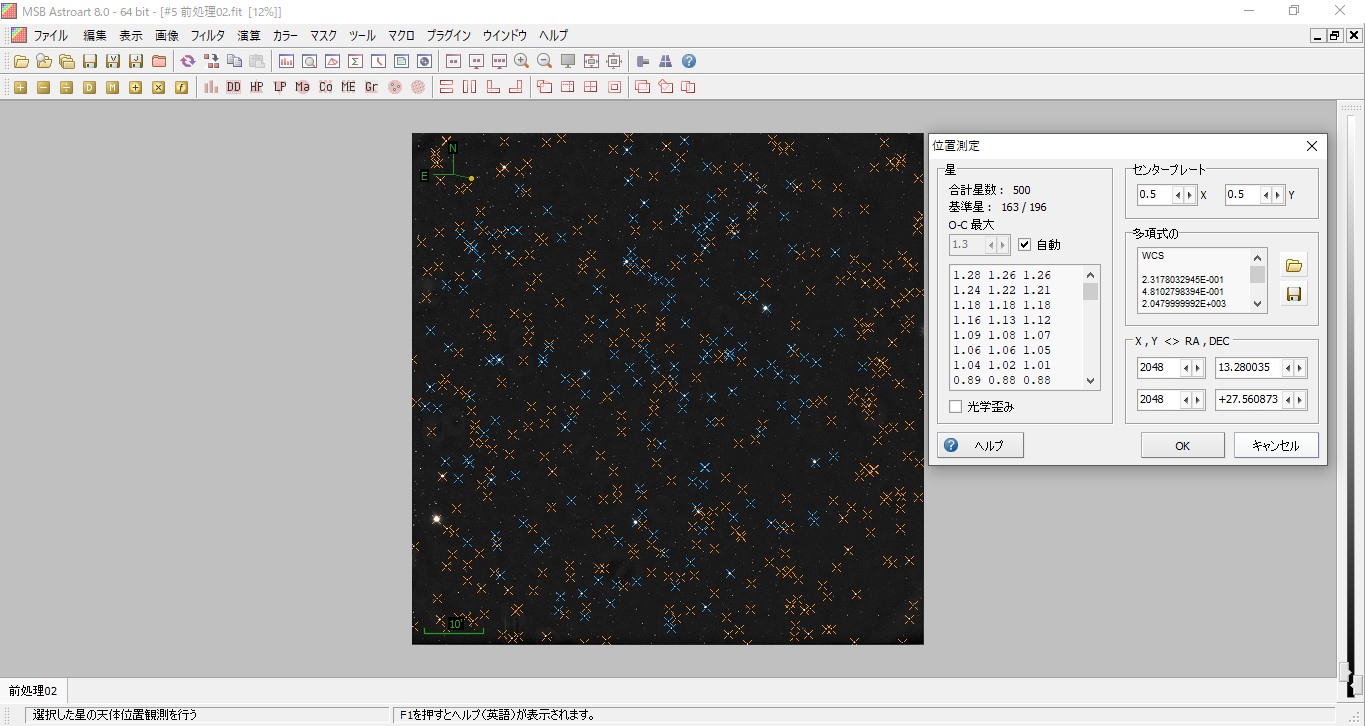Click the divide images icon

click(x=66, y=87)
